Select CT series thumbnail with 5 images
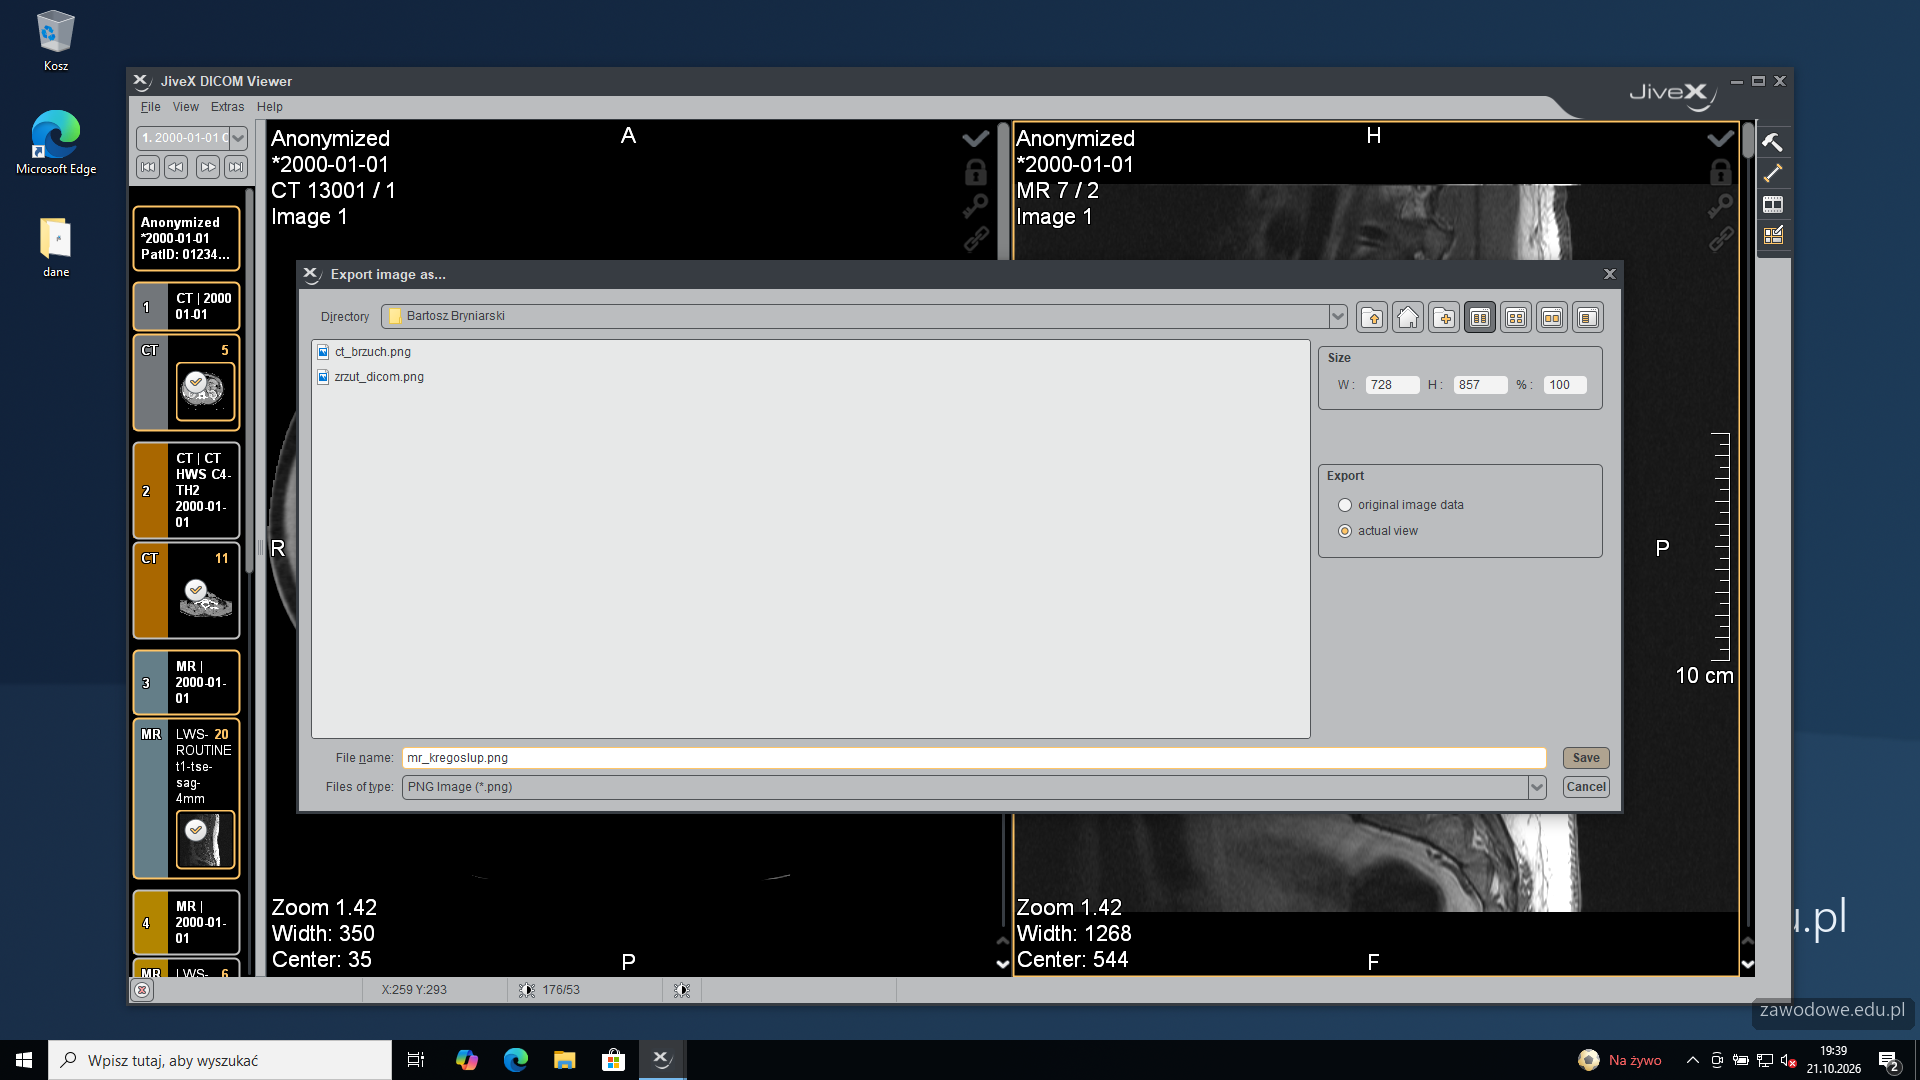Viewport: 1920px width, 1080px height. click(205, 391)
